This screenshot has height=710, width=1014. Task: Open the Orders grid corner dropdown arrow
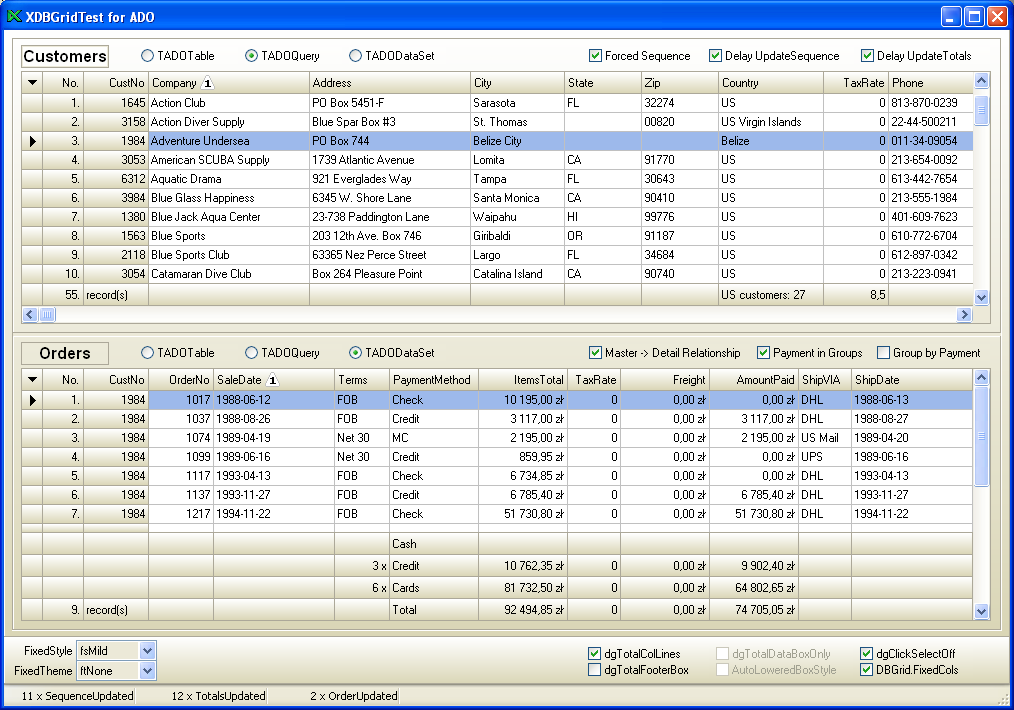[32, 380]
